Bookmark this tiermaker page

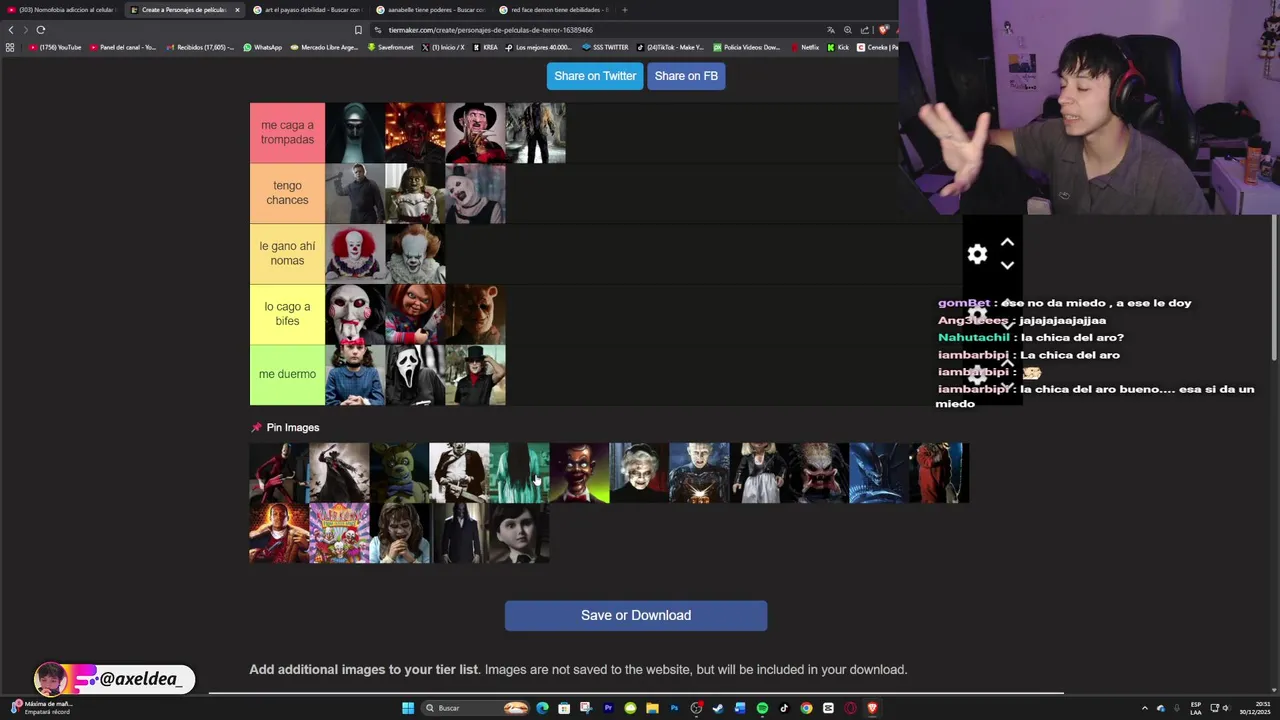[x=358, y=30]
